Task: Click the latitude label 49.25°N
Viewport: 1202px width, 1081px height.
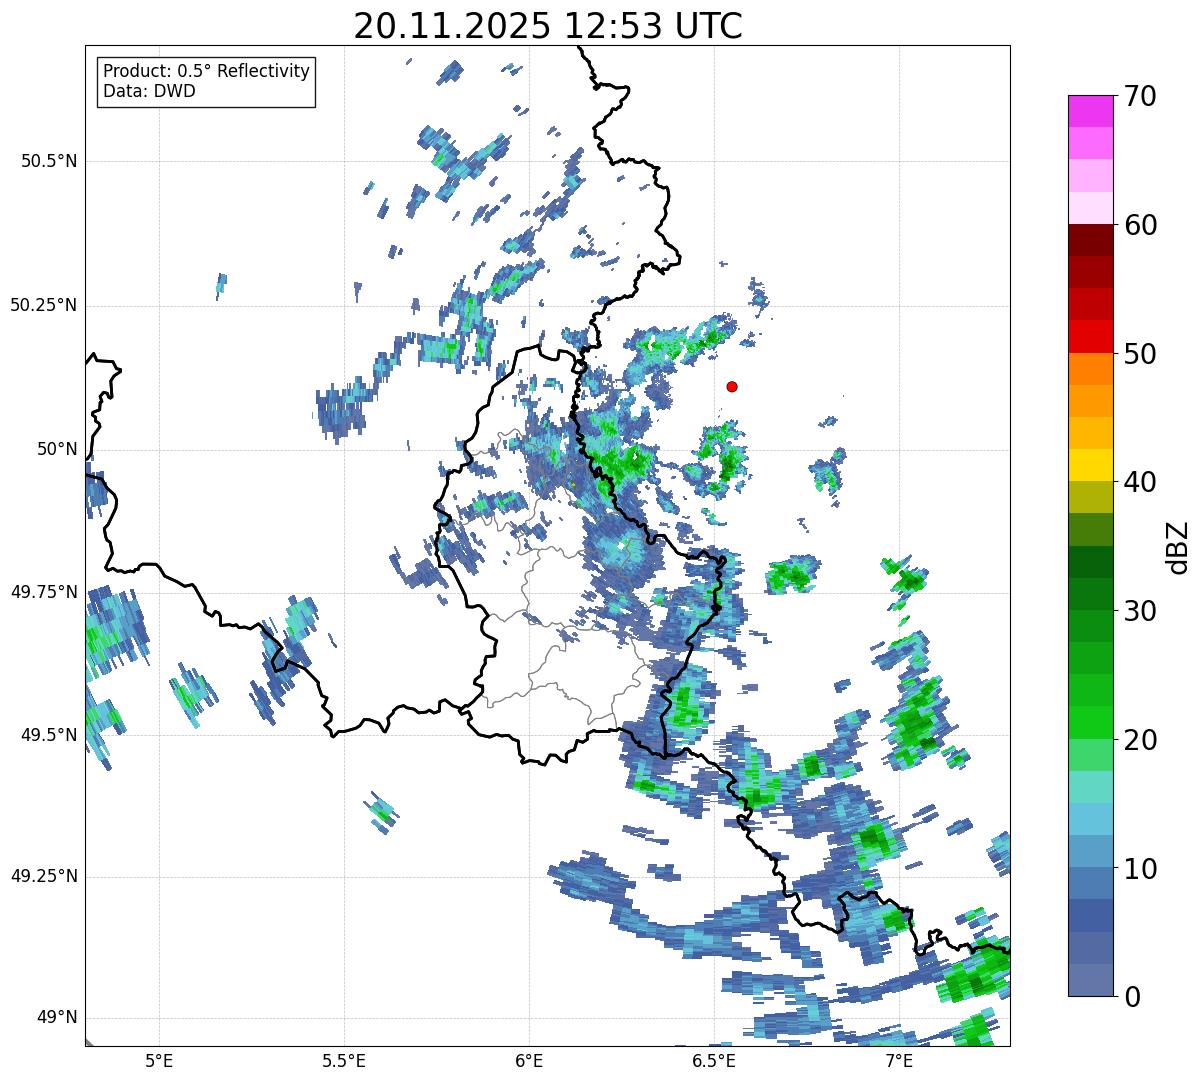Action: (x=43, y=877)
